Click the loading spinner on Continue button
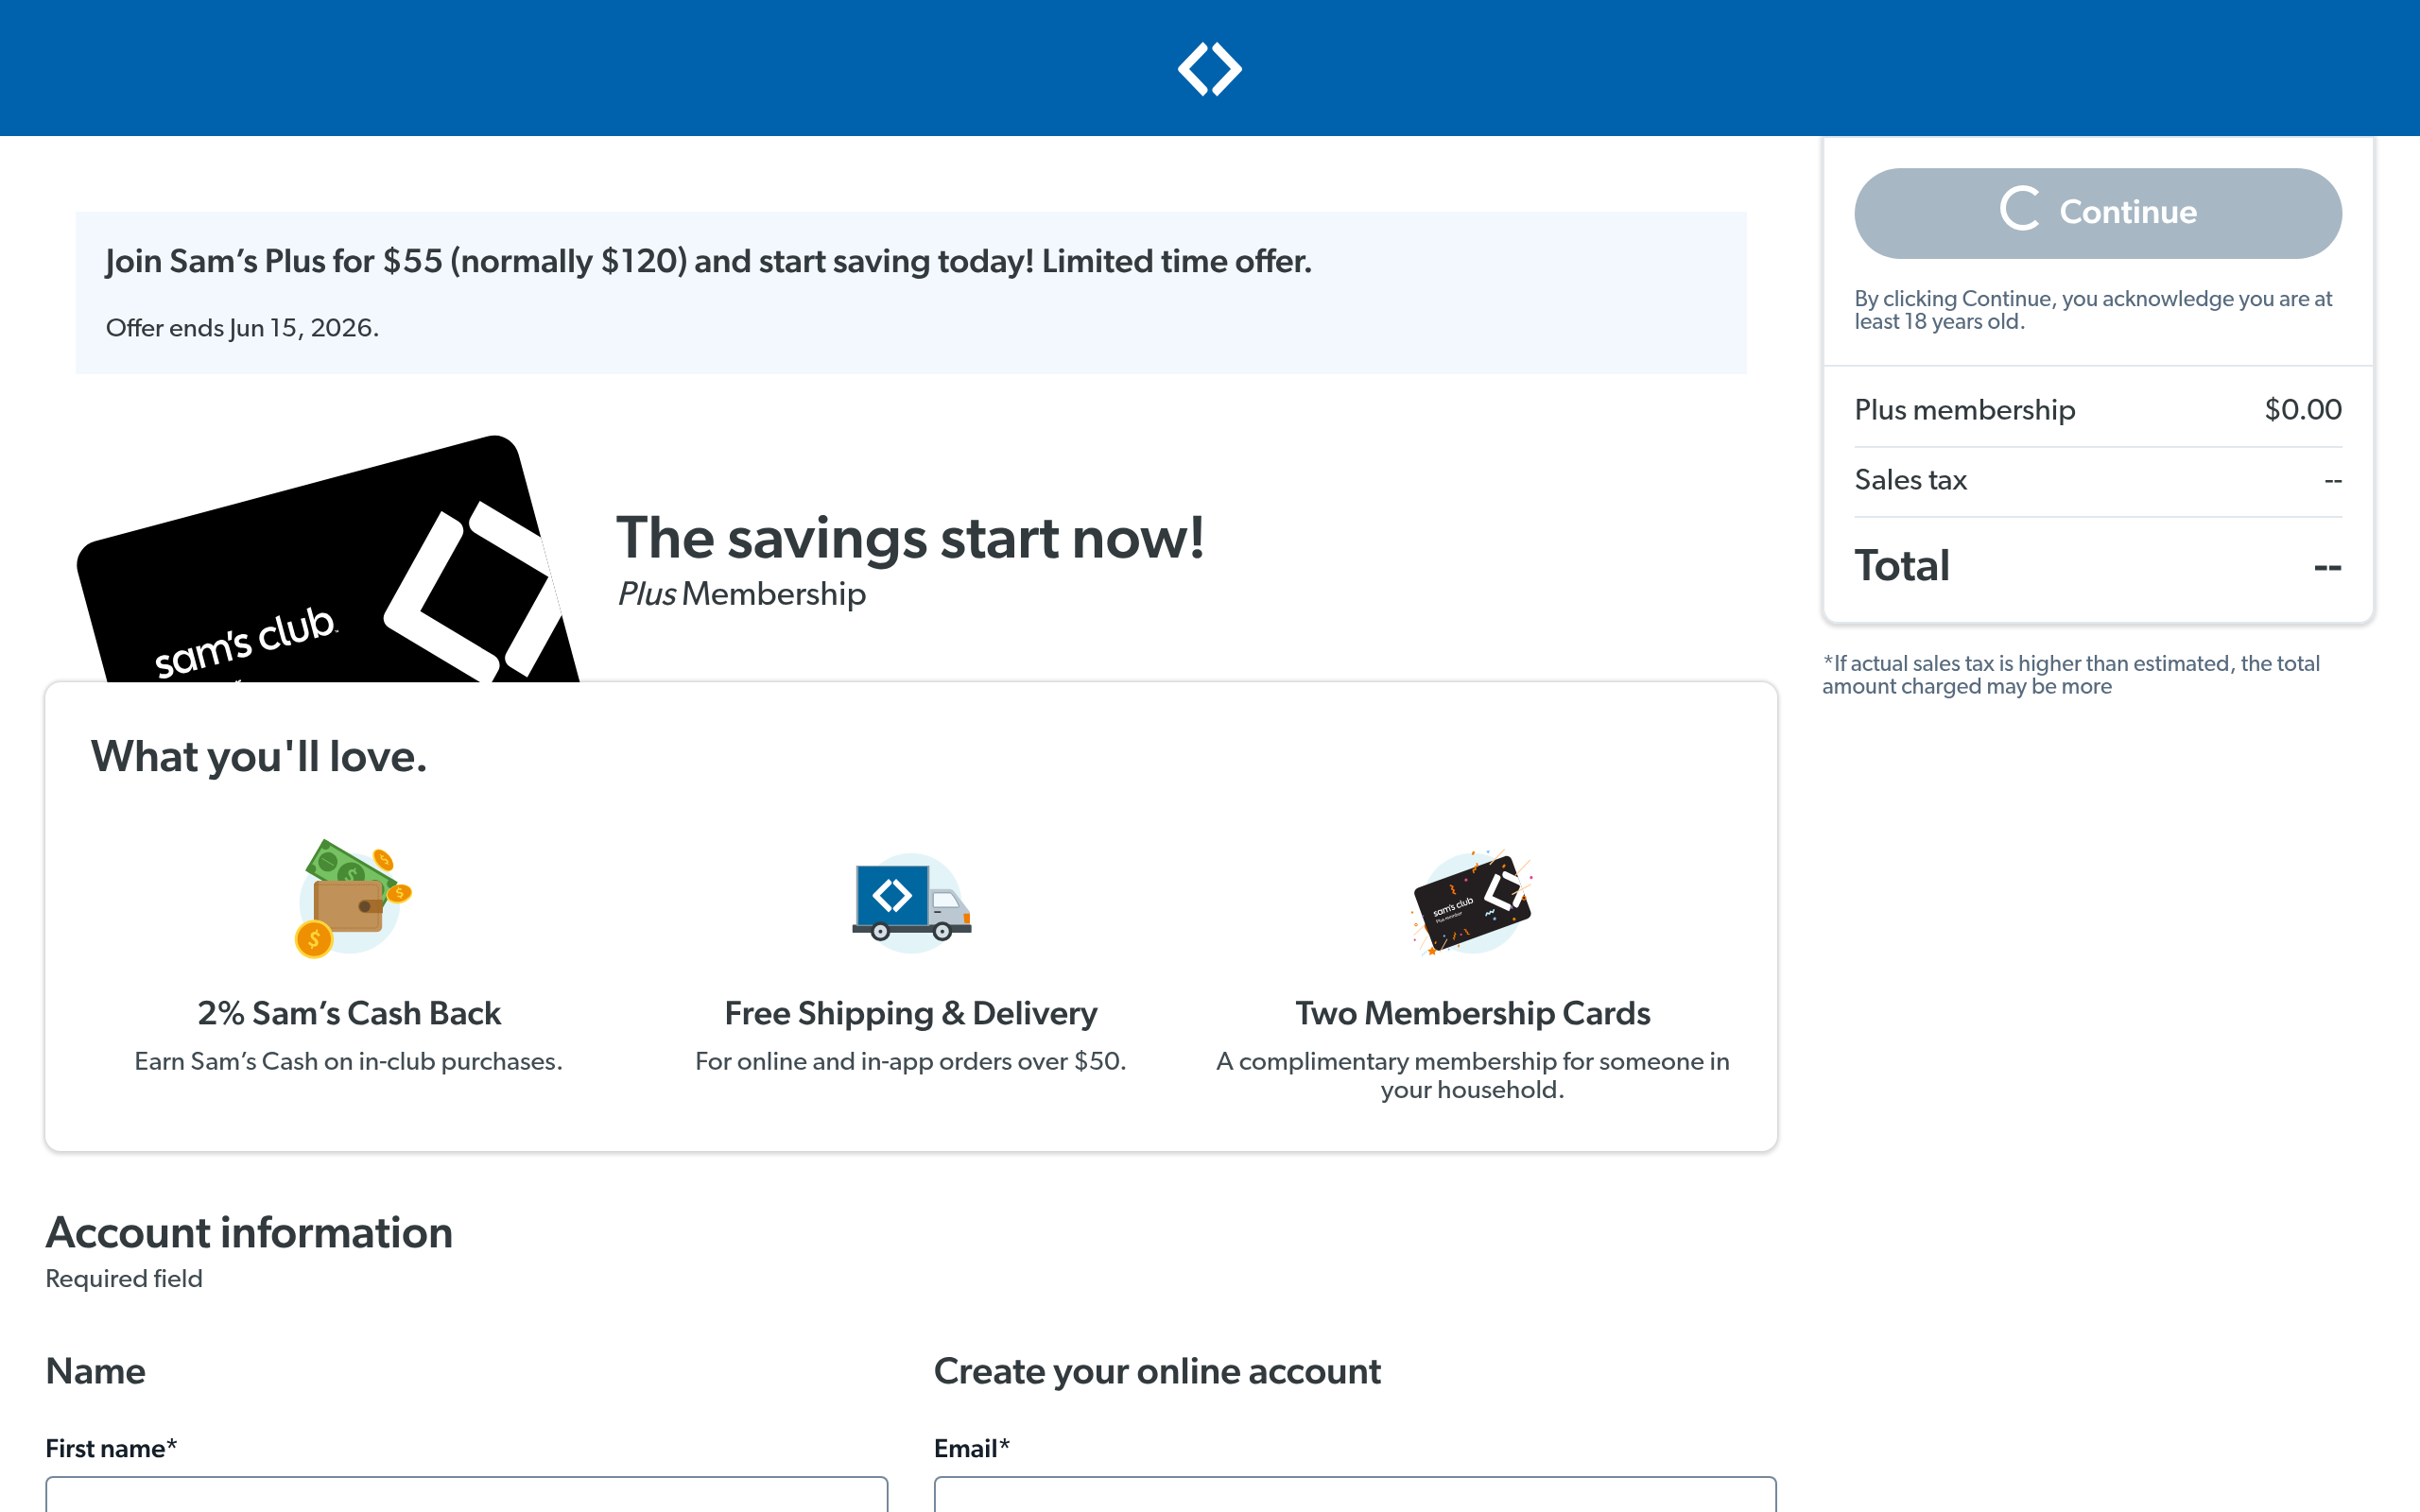The height and width of the screenshot is (1512, 2420). [2020, 209]
